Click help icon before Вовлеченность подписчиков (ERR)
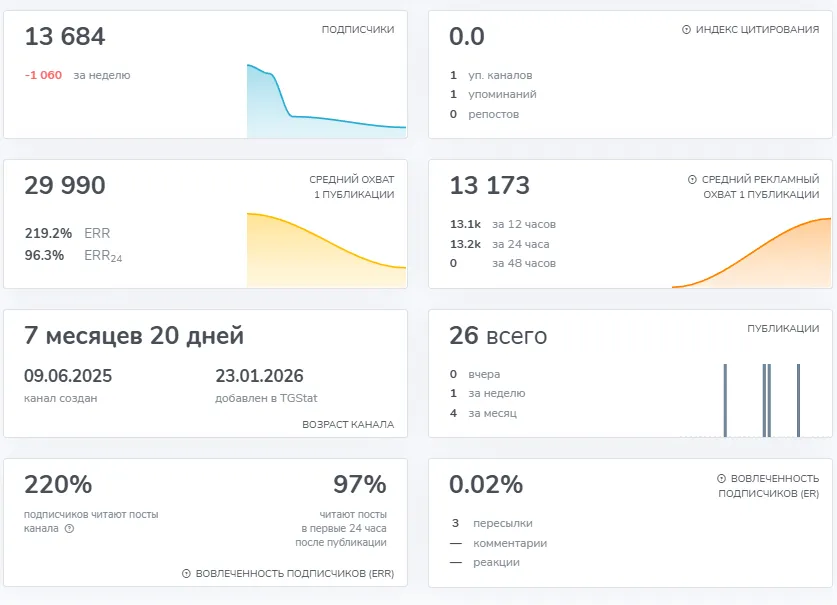The height and width of the screenshot is (605, 837). 186,573
